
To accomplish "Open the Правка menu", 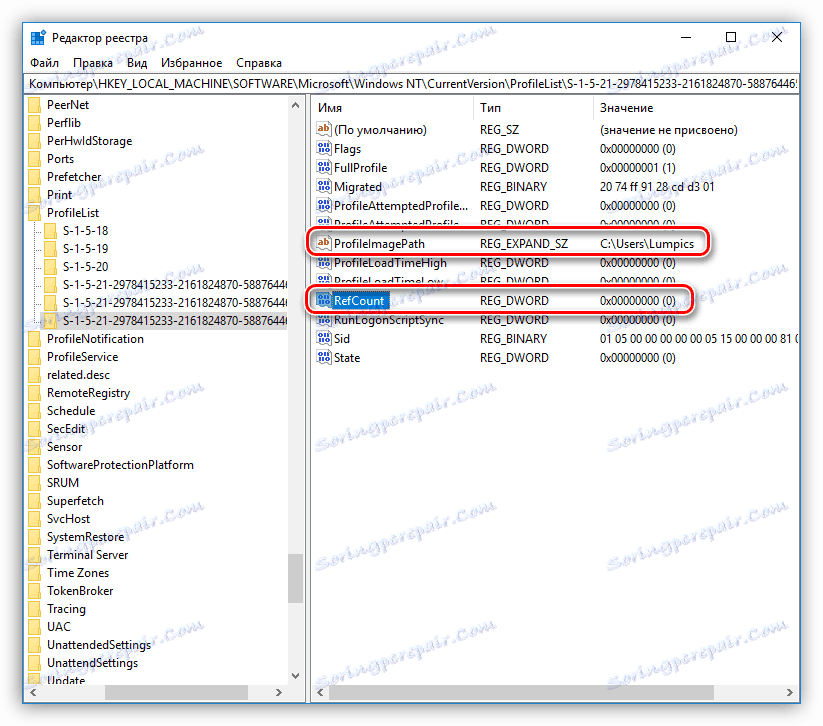I will click(x=92, y=63).
